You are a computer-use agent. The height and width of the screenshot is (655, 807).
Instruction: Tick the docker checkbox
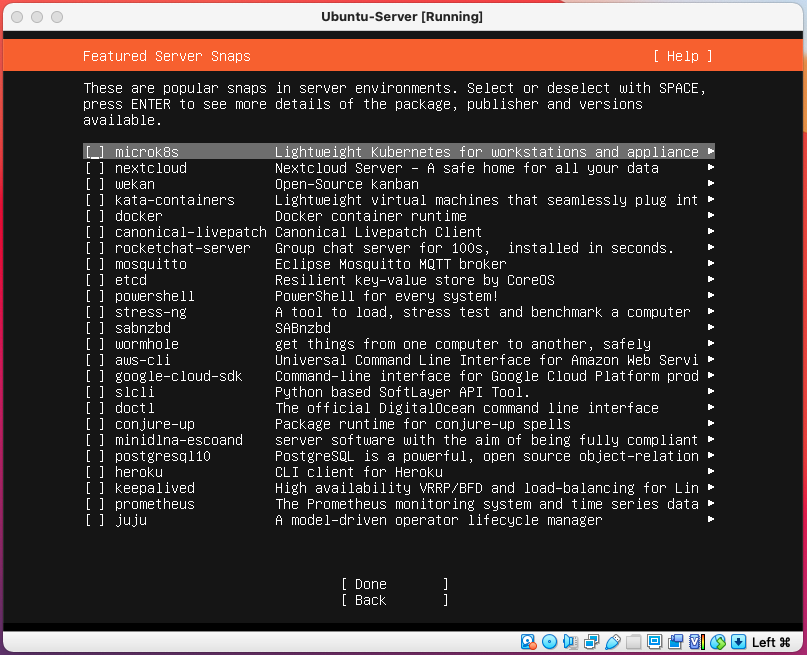point(95,216)
